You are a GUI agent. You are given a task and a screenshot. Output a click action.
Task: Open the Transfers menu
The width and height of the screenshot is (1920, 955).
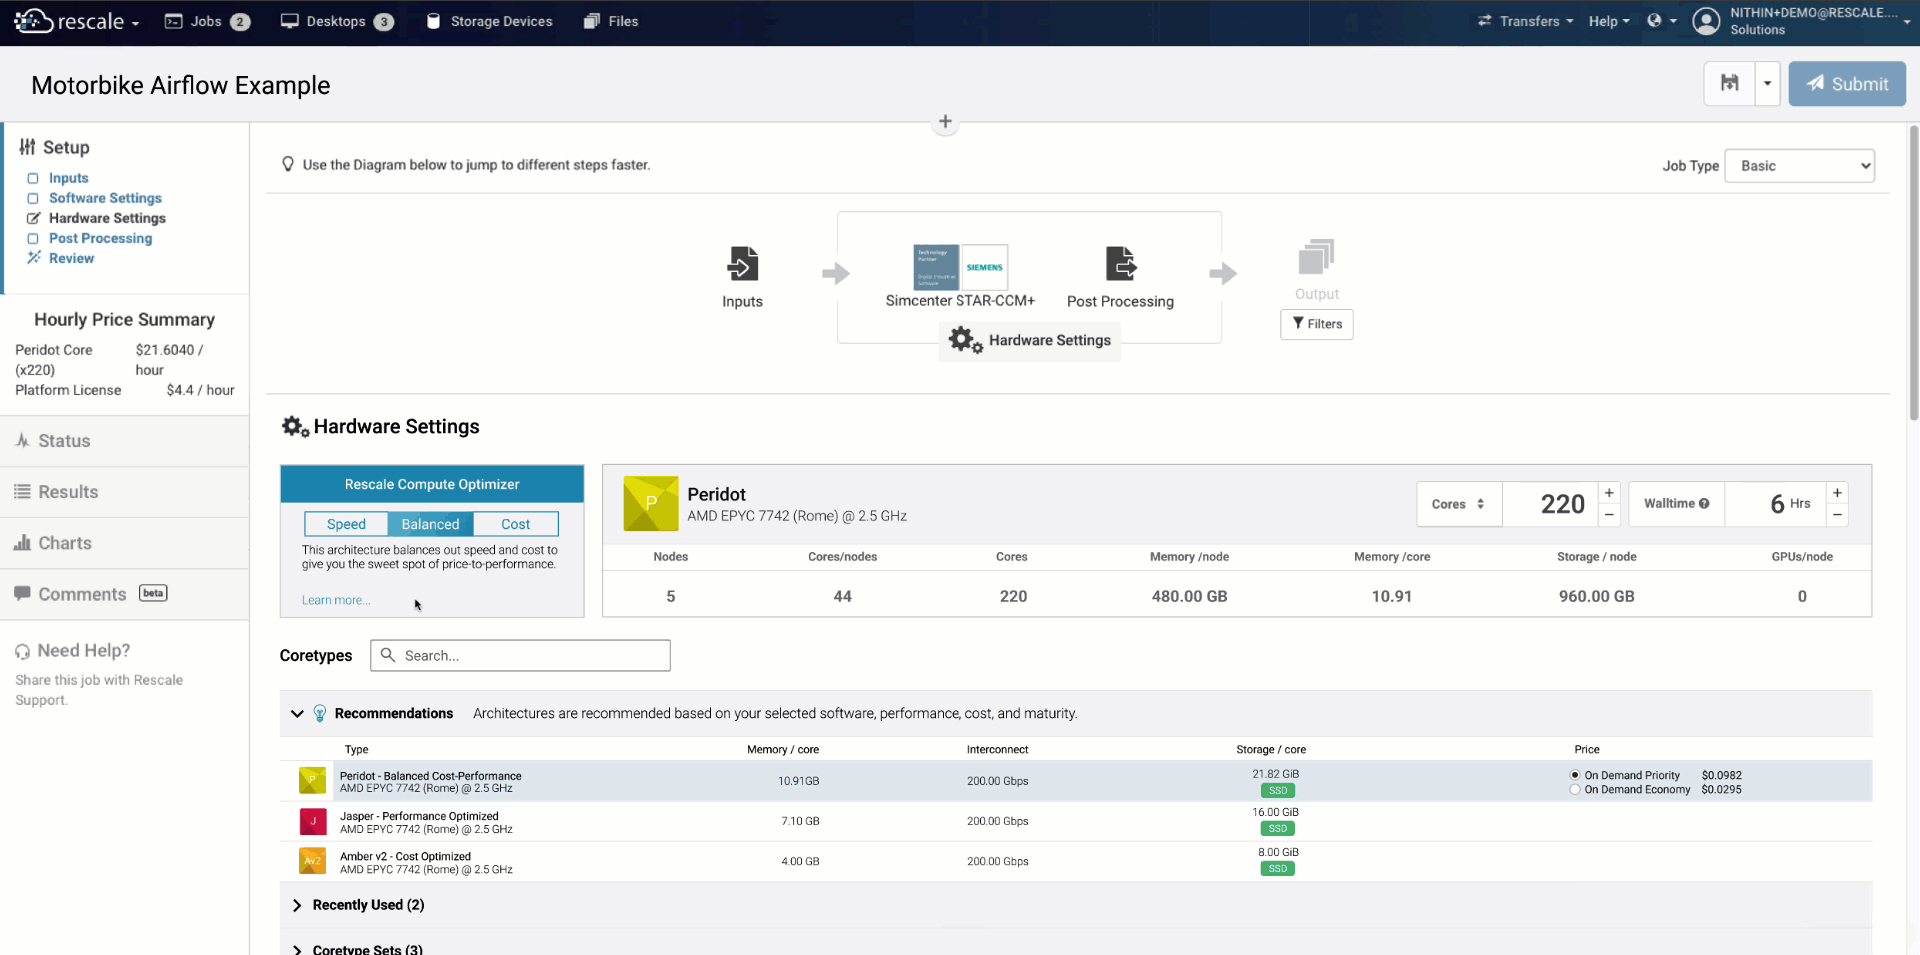coord(1526,21)
